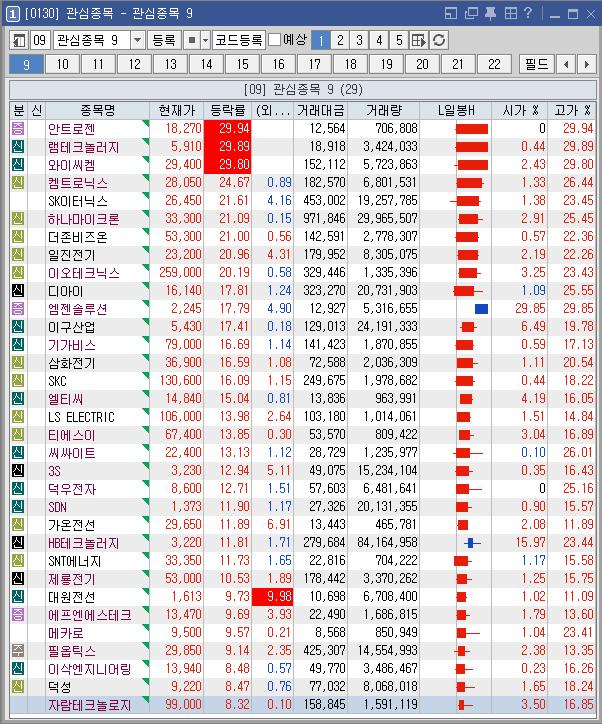Click the duplicate window icon in the title bar
Viewport: 602px width, 724px height.
point(471,13)
